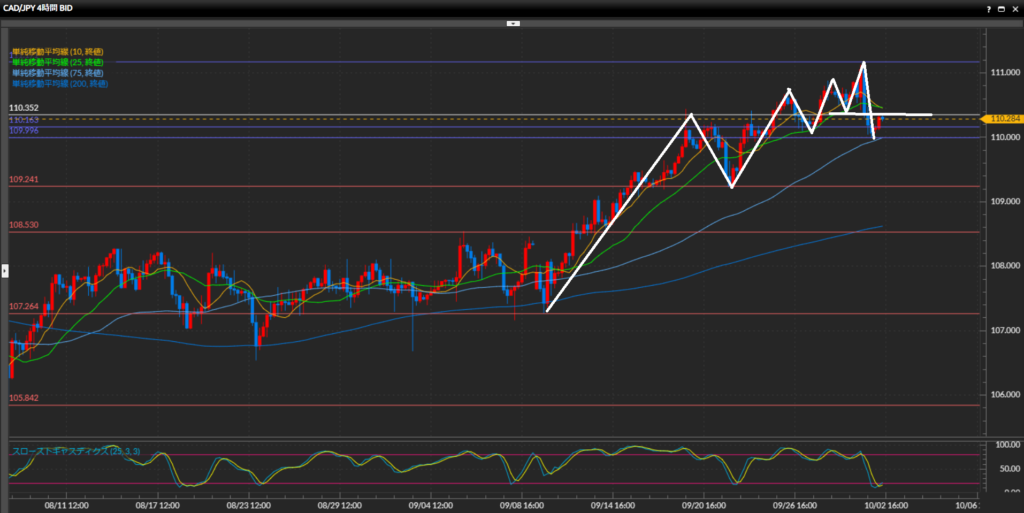Select the 109.241 red horizontal line label
Viewport: 1024px width, 513px height.
[x=24, y=180]
